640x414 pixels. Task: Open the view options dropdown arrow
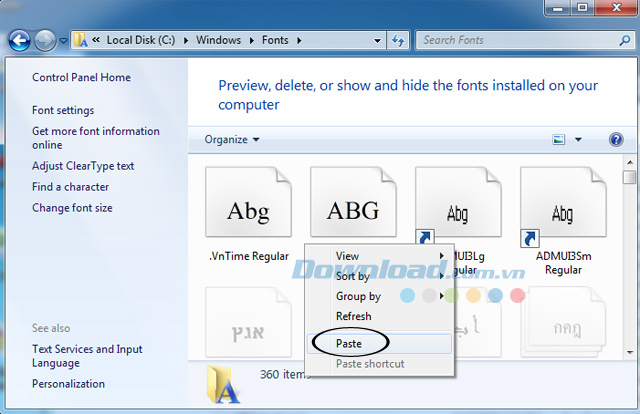pyautogui.click(x=578, y=140)
